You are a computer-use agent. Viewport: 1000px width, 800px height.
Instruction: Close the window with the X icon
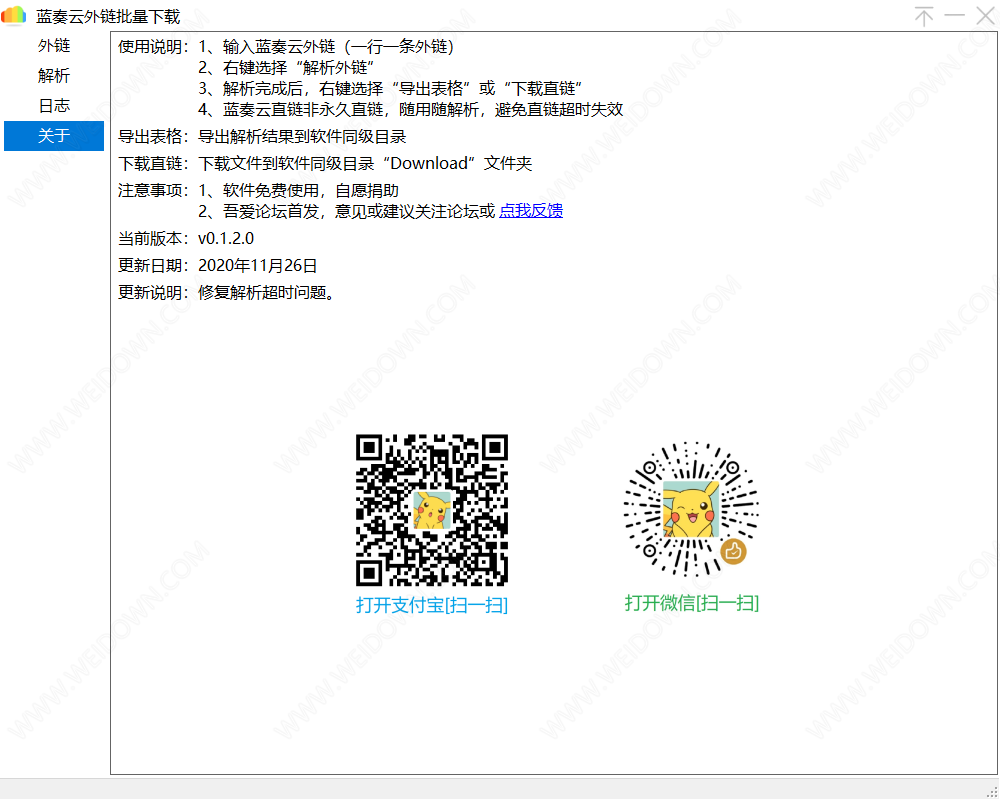point(985,16)
